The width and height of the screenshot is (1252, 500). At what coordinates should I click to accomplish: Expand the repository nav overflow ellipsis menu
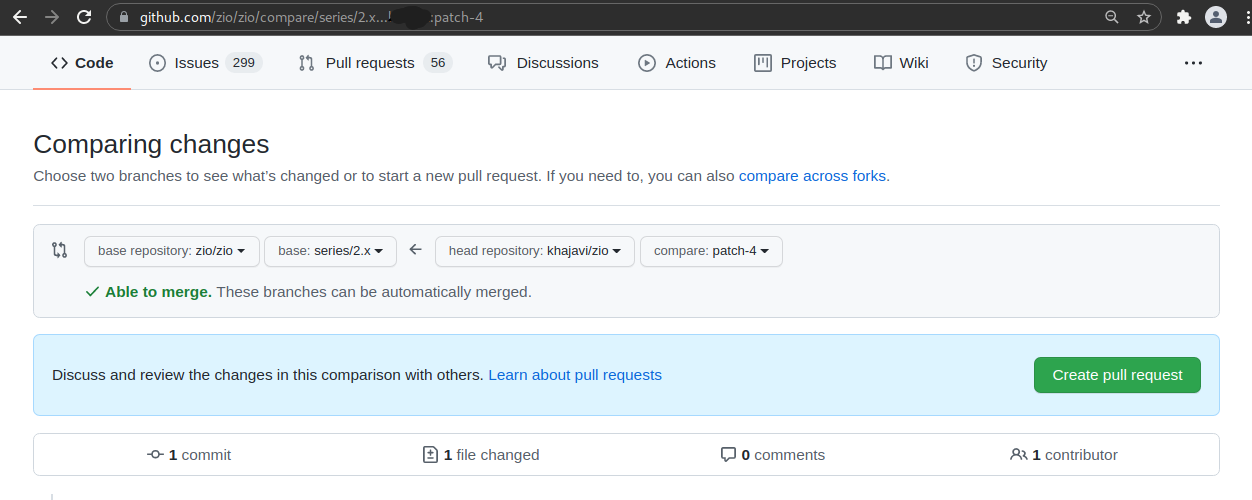pos(1193,63)
